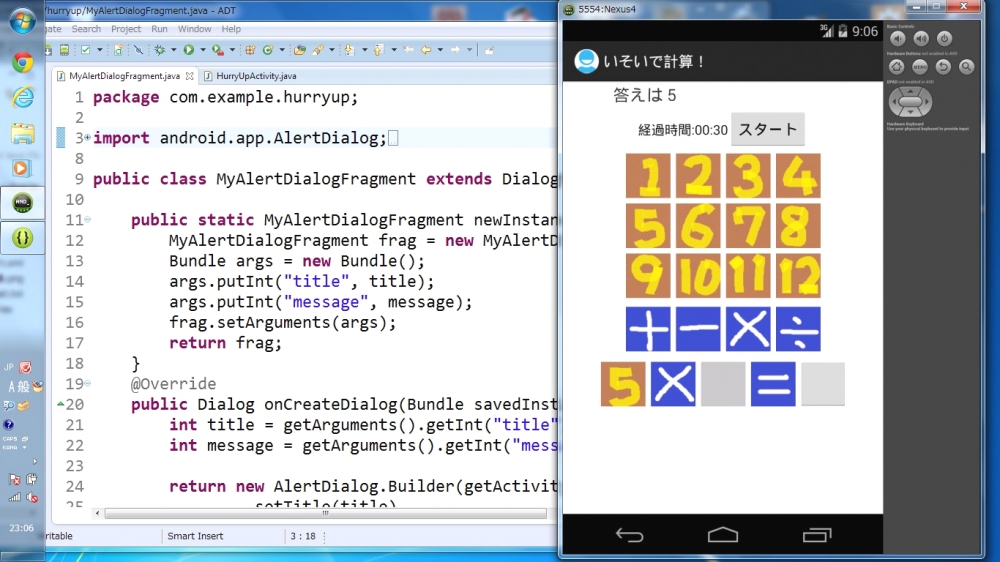1000x562 pixels.
Task: Click the emulator volume down button
Action: point(899,39)
